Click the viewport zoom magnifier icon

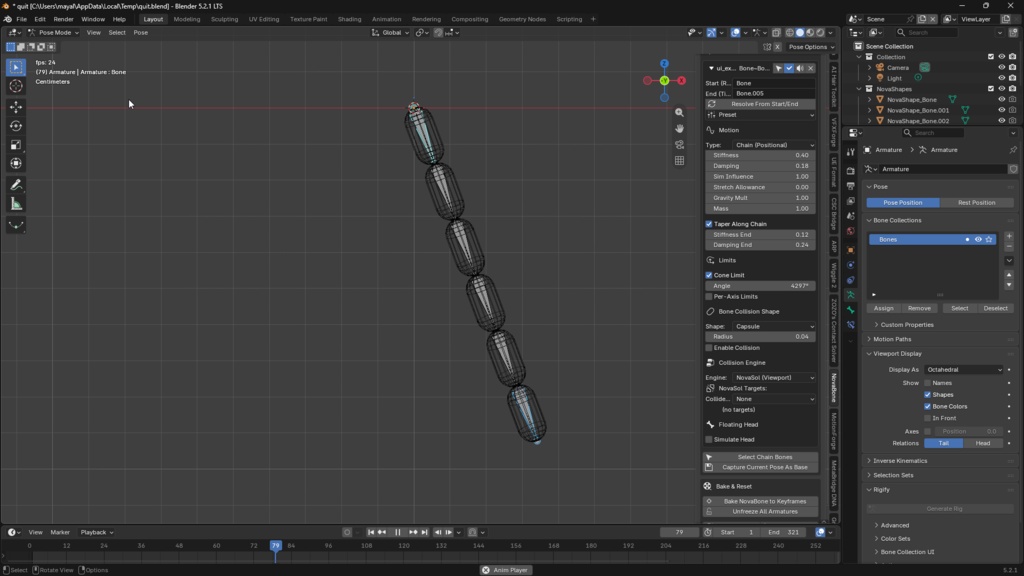[679, 112]
